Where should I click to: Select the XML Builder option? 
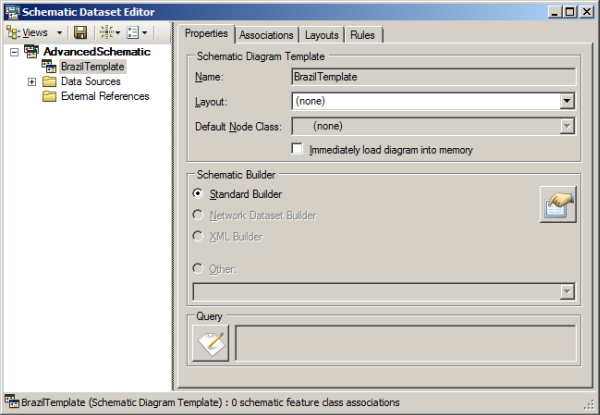[198, 236]
